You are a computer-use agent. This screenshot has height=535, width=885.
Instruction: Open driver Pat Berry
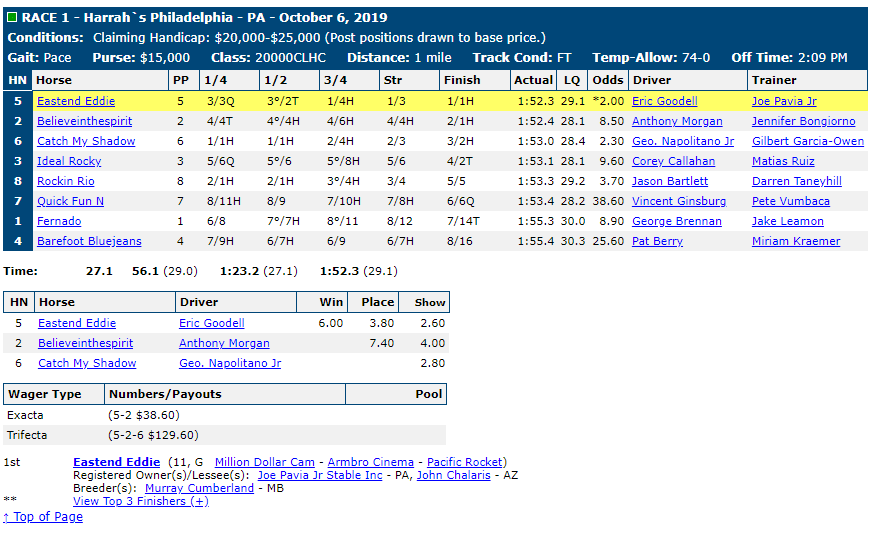point(657,242)
